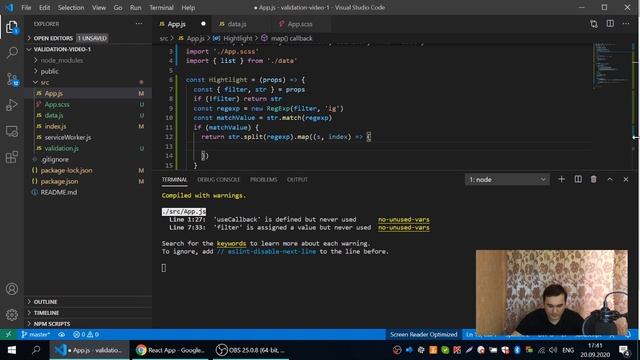Click the unsaved dot on App.js tab
Viewport: 640px width, 360px height.
coord(203,24)
